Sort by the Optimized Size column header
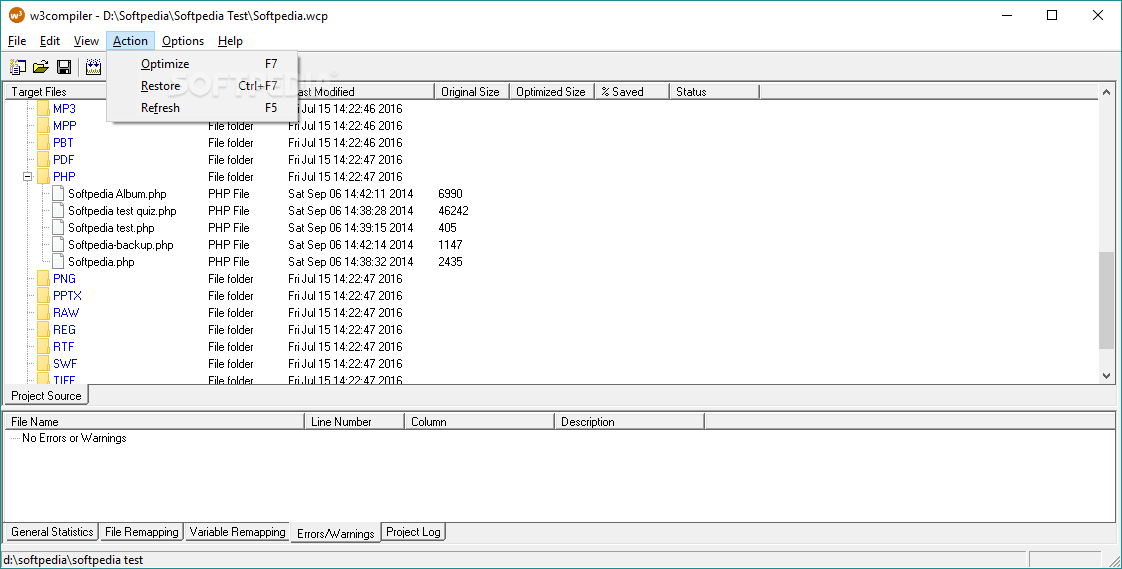 point(552,92)
